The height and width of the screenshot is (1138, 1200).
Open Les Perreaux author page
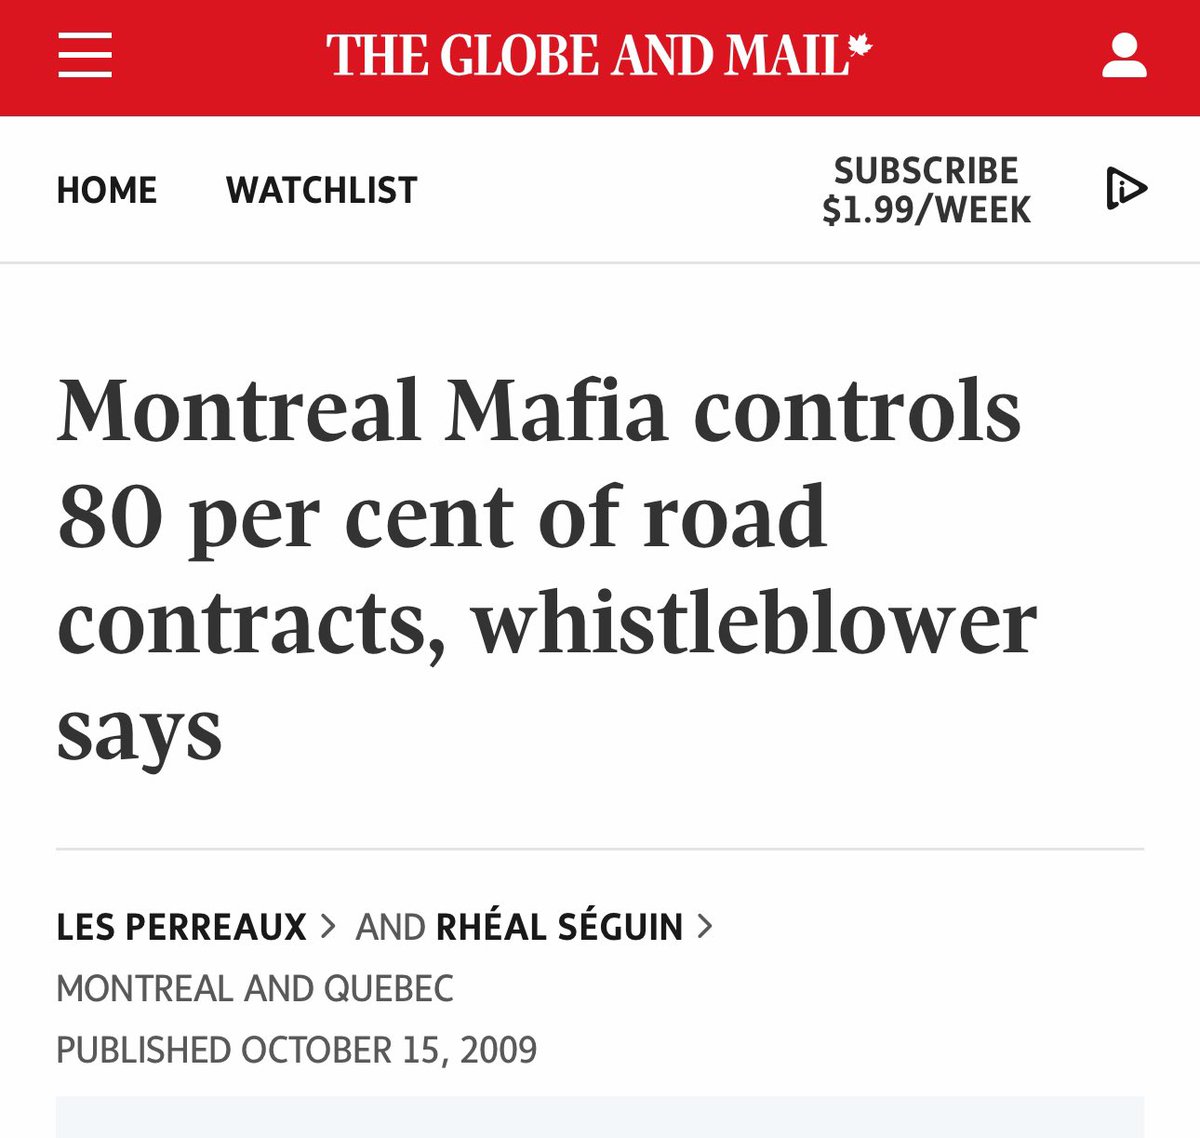(x=181, y=927)
